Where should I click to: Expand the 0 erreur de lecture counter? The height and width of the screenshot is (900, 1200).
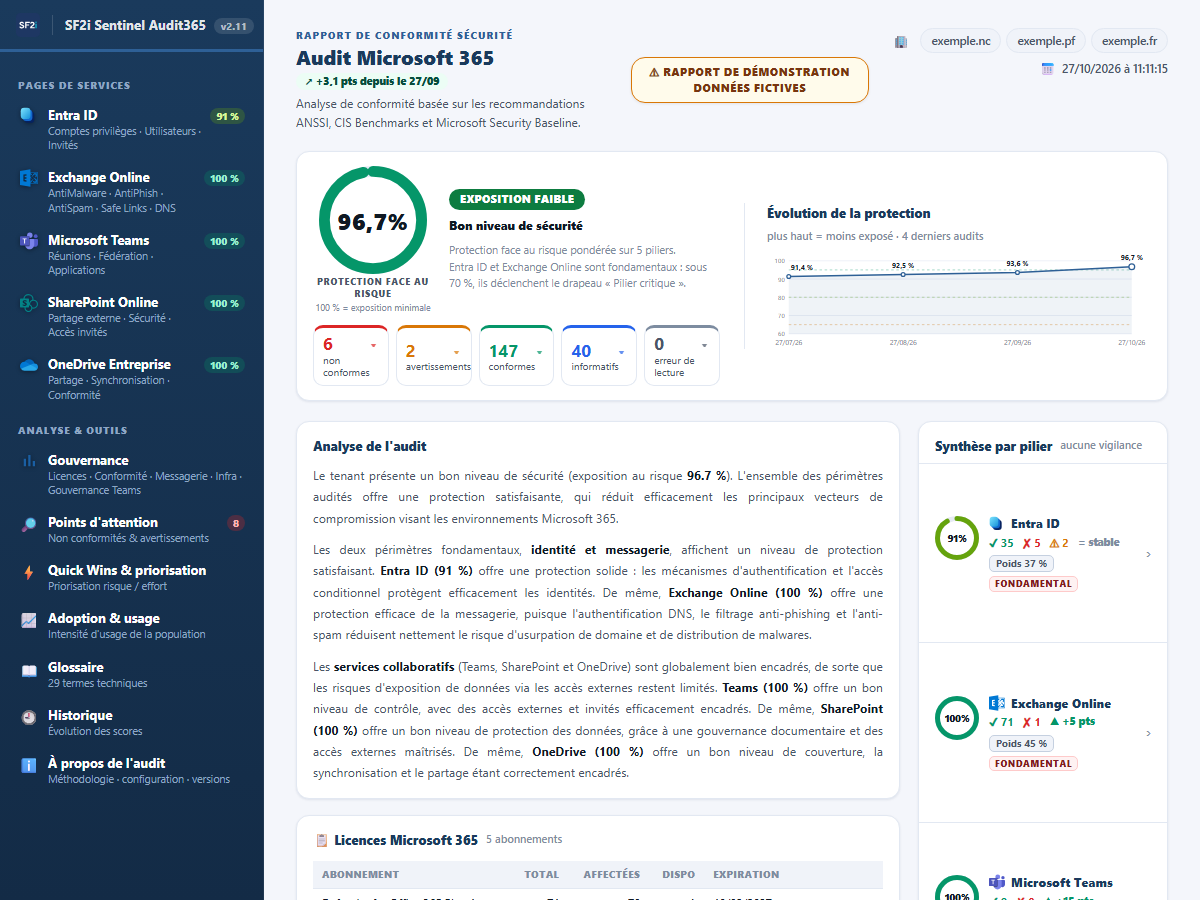click(x=682, y=355)
